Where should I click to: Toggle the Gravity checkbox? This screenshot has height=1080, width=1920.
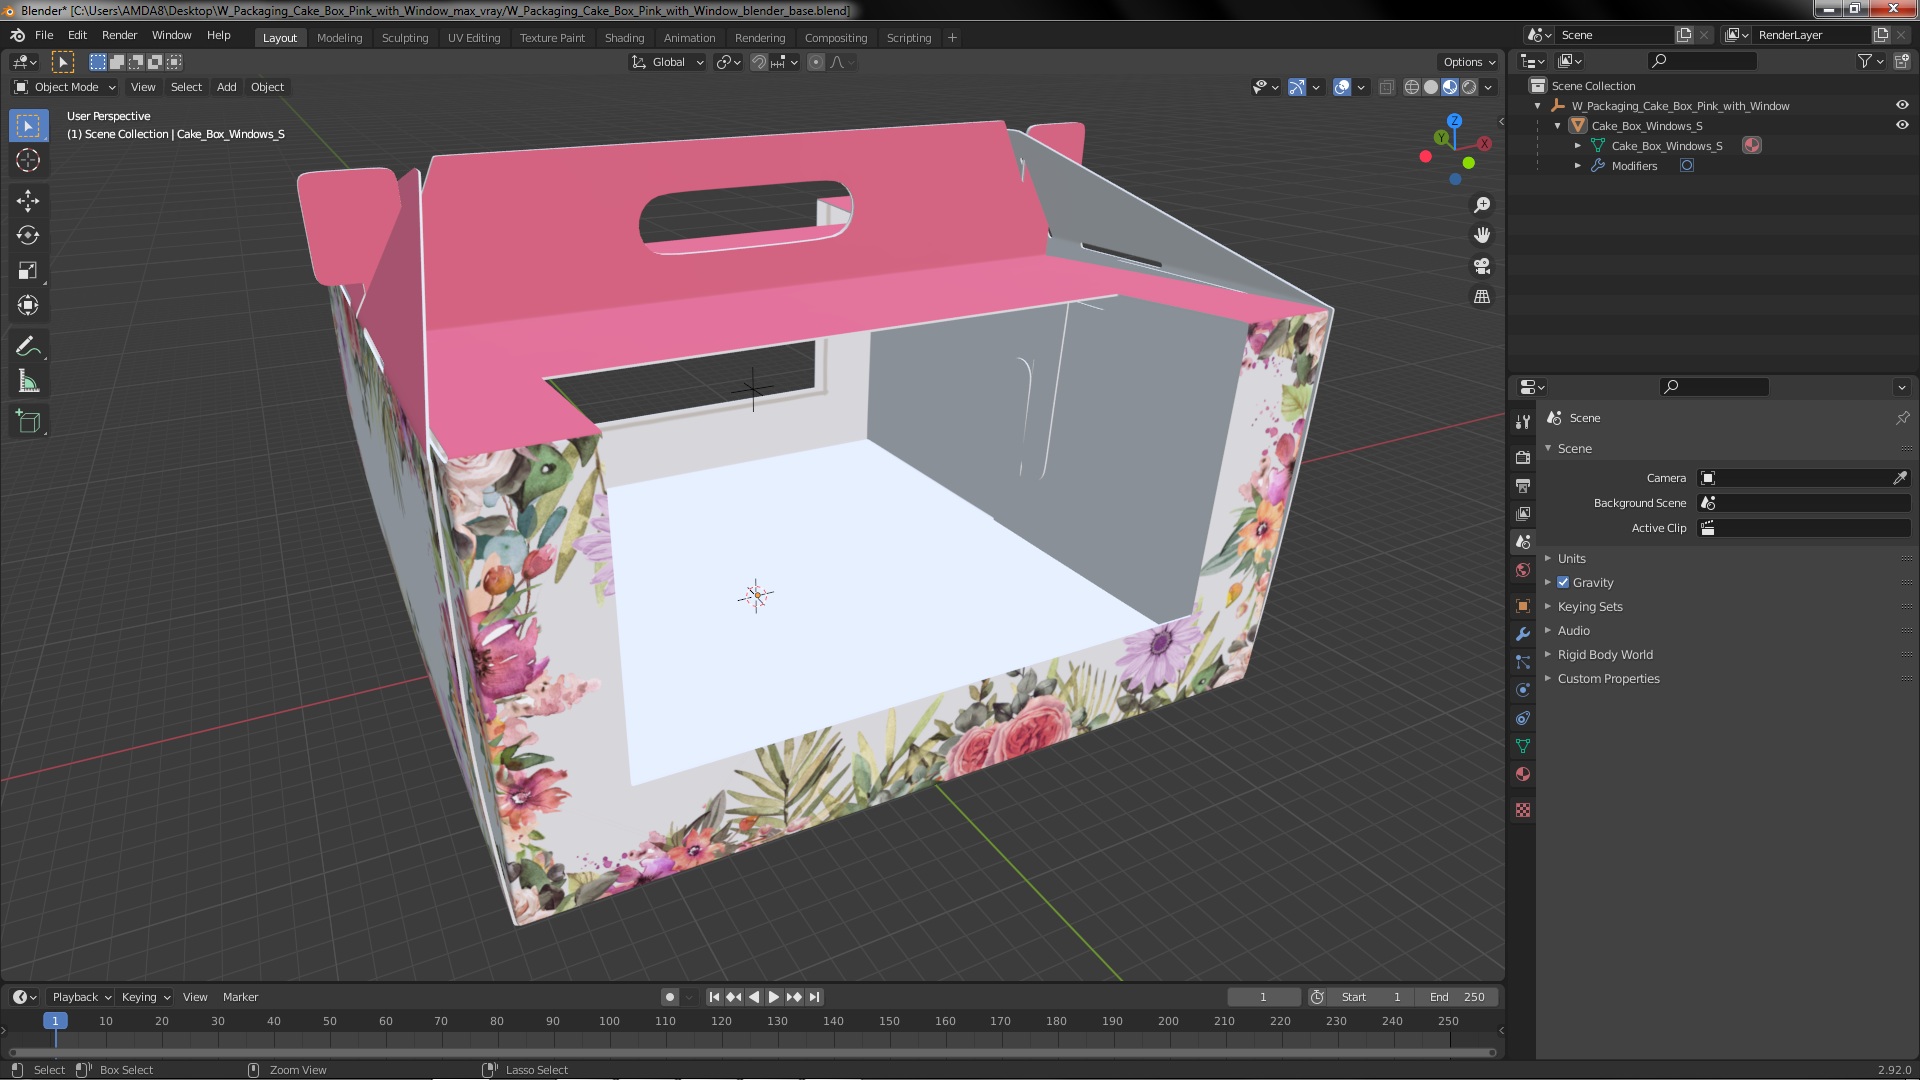(1563, 582)
